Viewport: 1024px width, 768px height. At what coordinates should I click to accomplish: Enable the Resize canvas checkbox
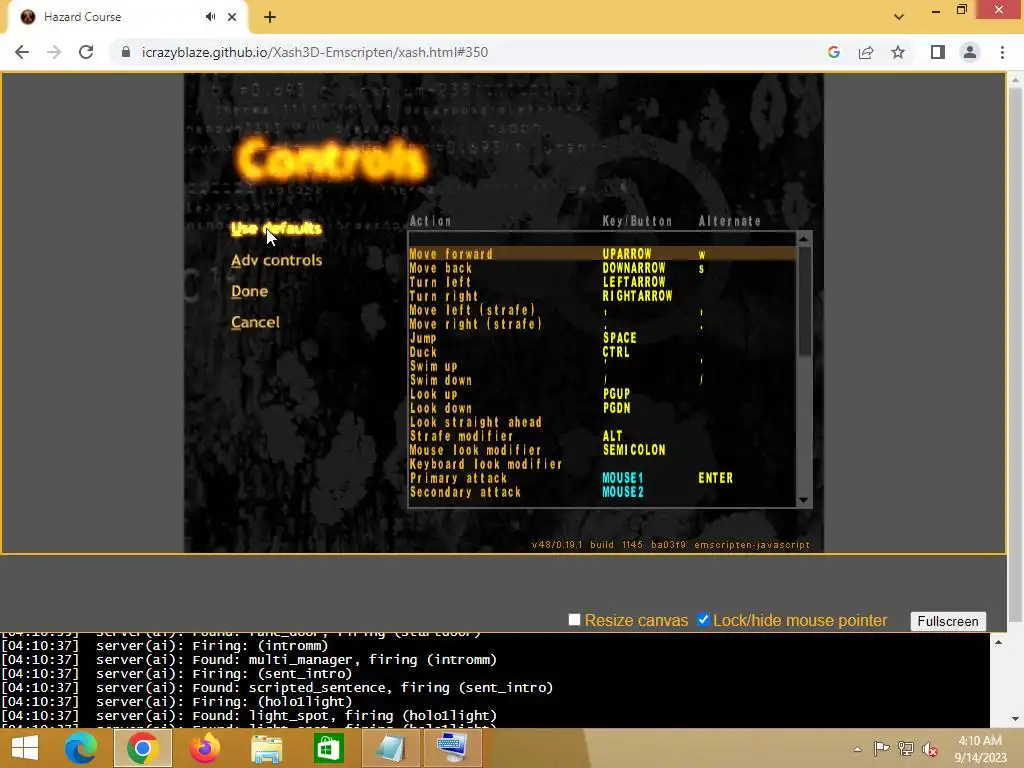574,620
